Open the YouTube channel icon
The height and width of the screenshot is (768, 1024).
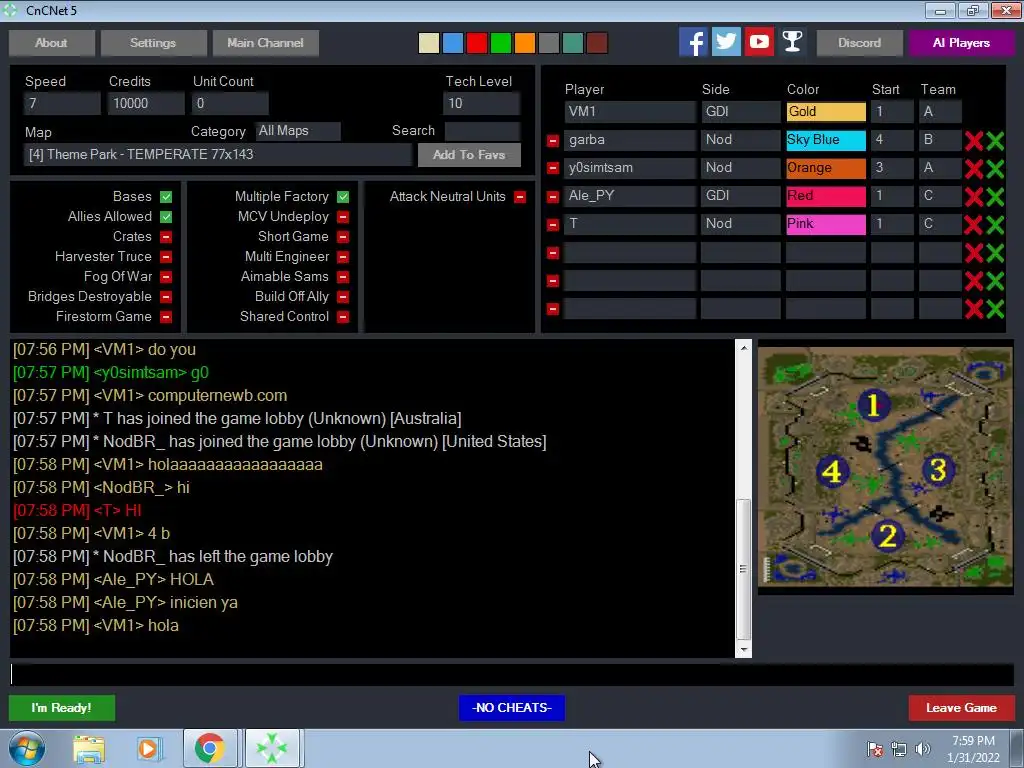[759, 42]
